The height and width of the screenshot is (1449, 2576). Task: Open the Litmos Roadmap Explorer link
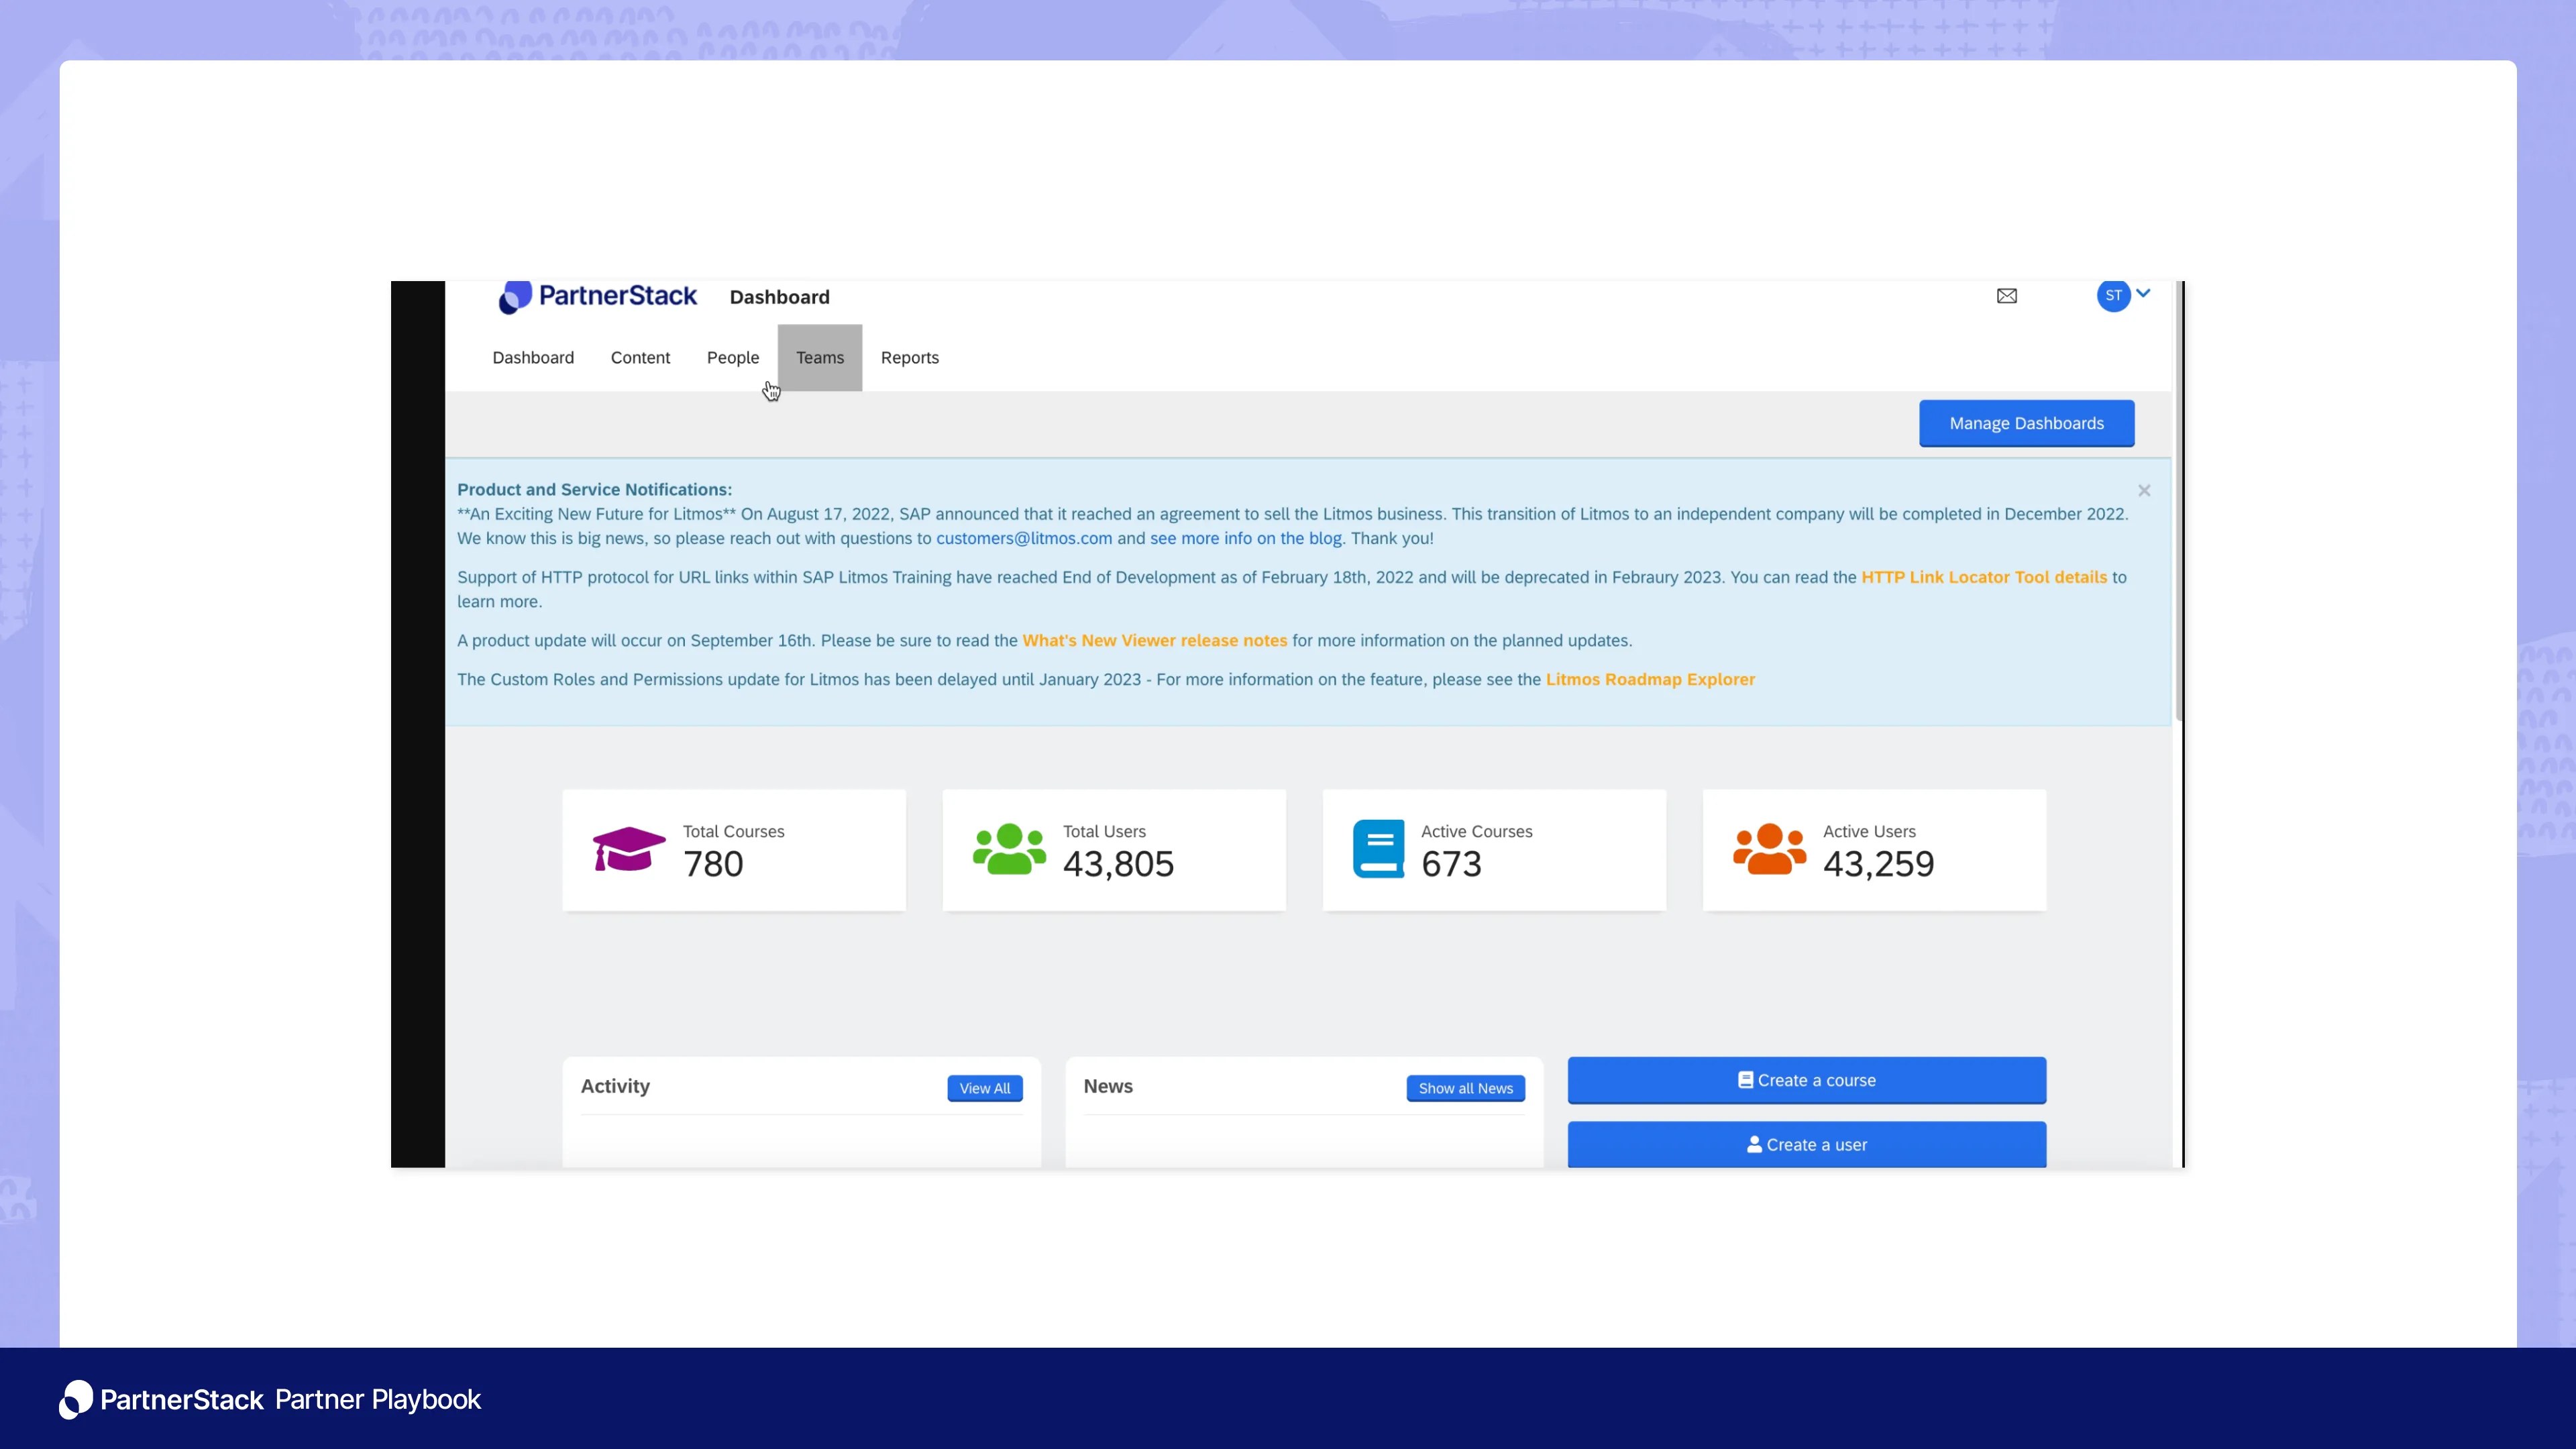[1650, 679]
